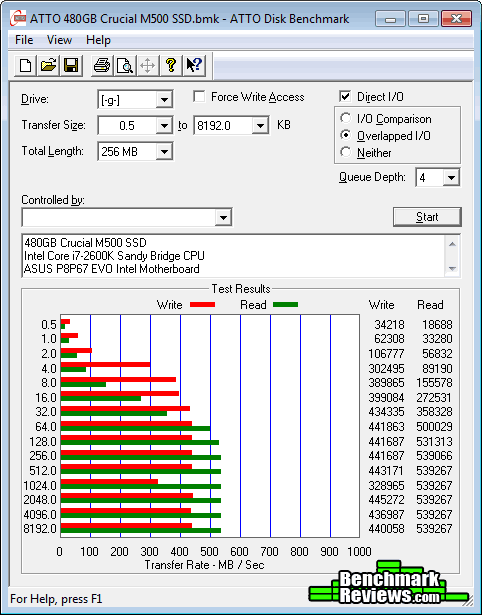482x615 pixels.
Task: Click the four-arrow move toolbar icon
Action: pos(147,65)
